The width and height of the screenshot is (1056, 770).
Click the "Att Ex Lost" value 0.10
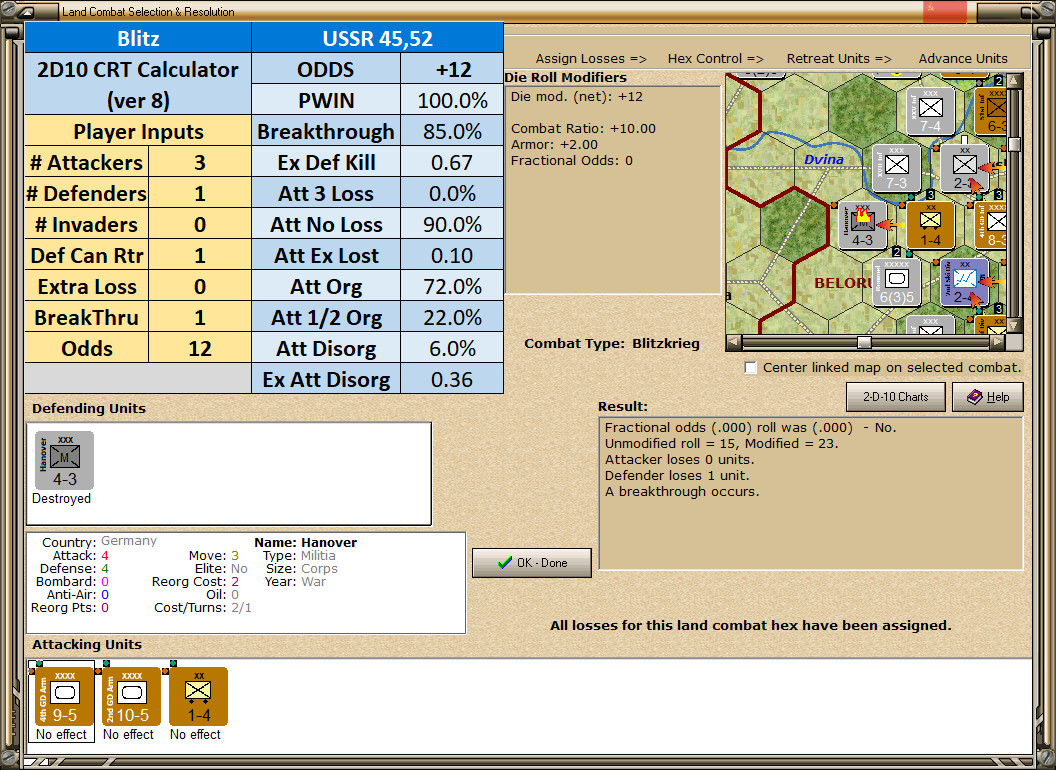tap(452, 255)
